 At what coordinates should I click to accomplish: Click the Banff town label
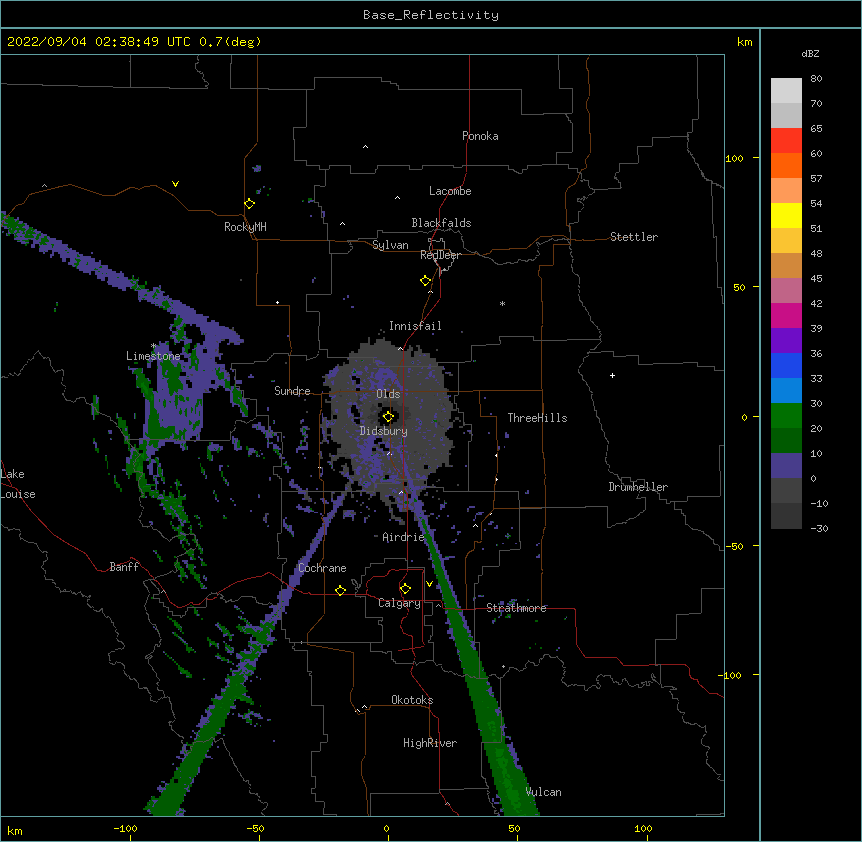pyautogui.click(x=124, y=567)
